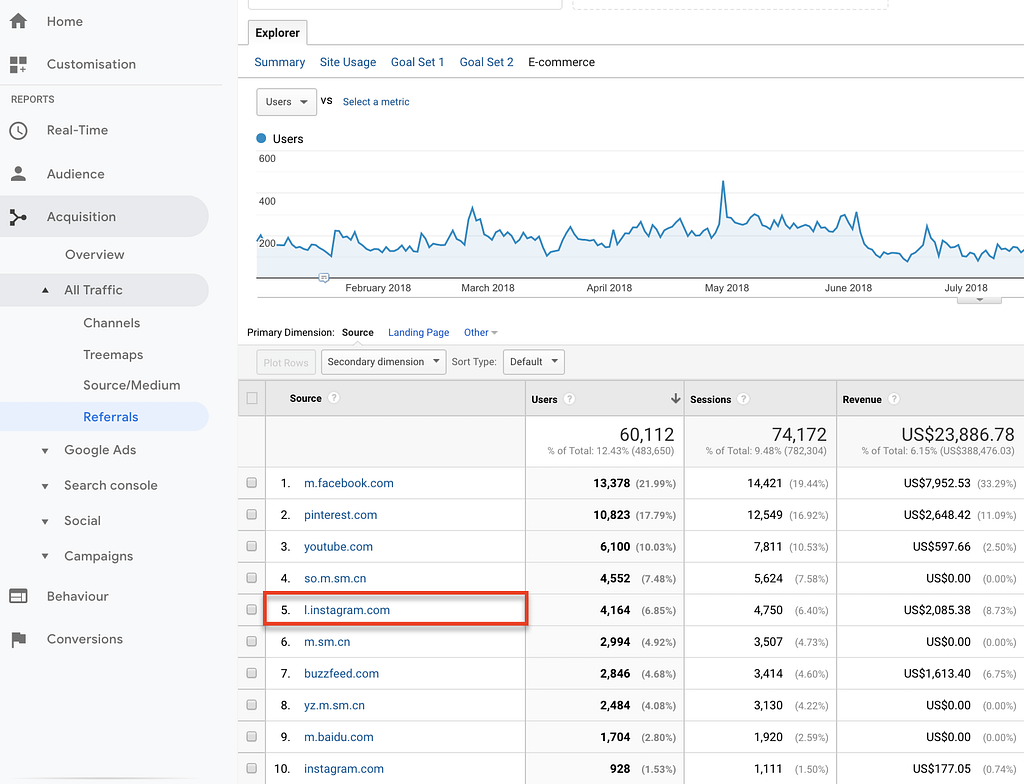The height and width of the screenshot is (784, 1024).
Task: Set Primary Dimension to Landing Page
Action: (x=418, y=332)
